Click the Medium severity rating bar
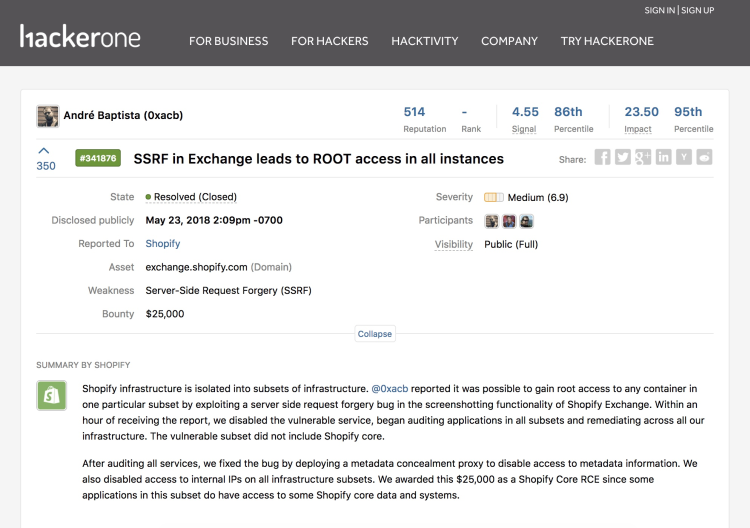750x528 pixels. point(493,197)
